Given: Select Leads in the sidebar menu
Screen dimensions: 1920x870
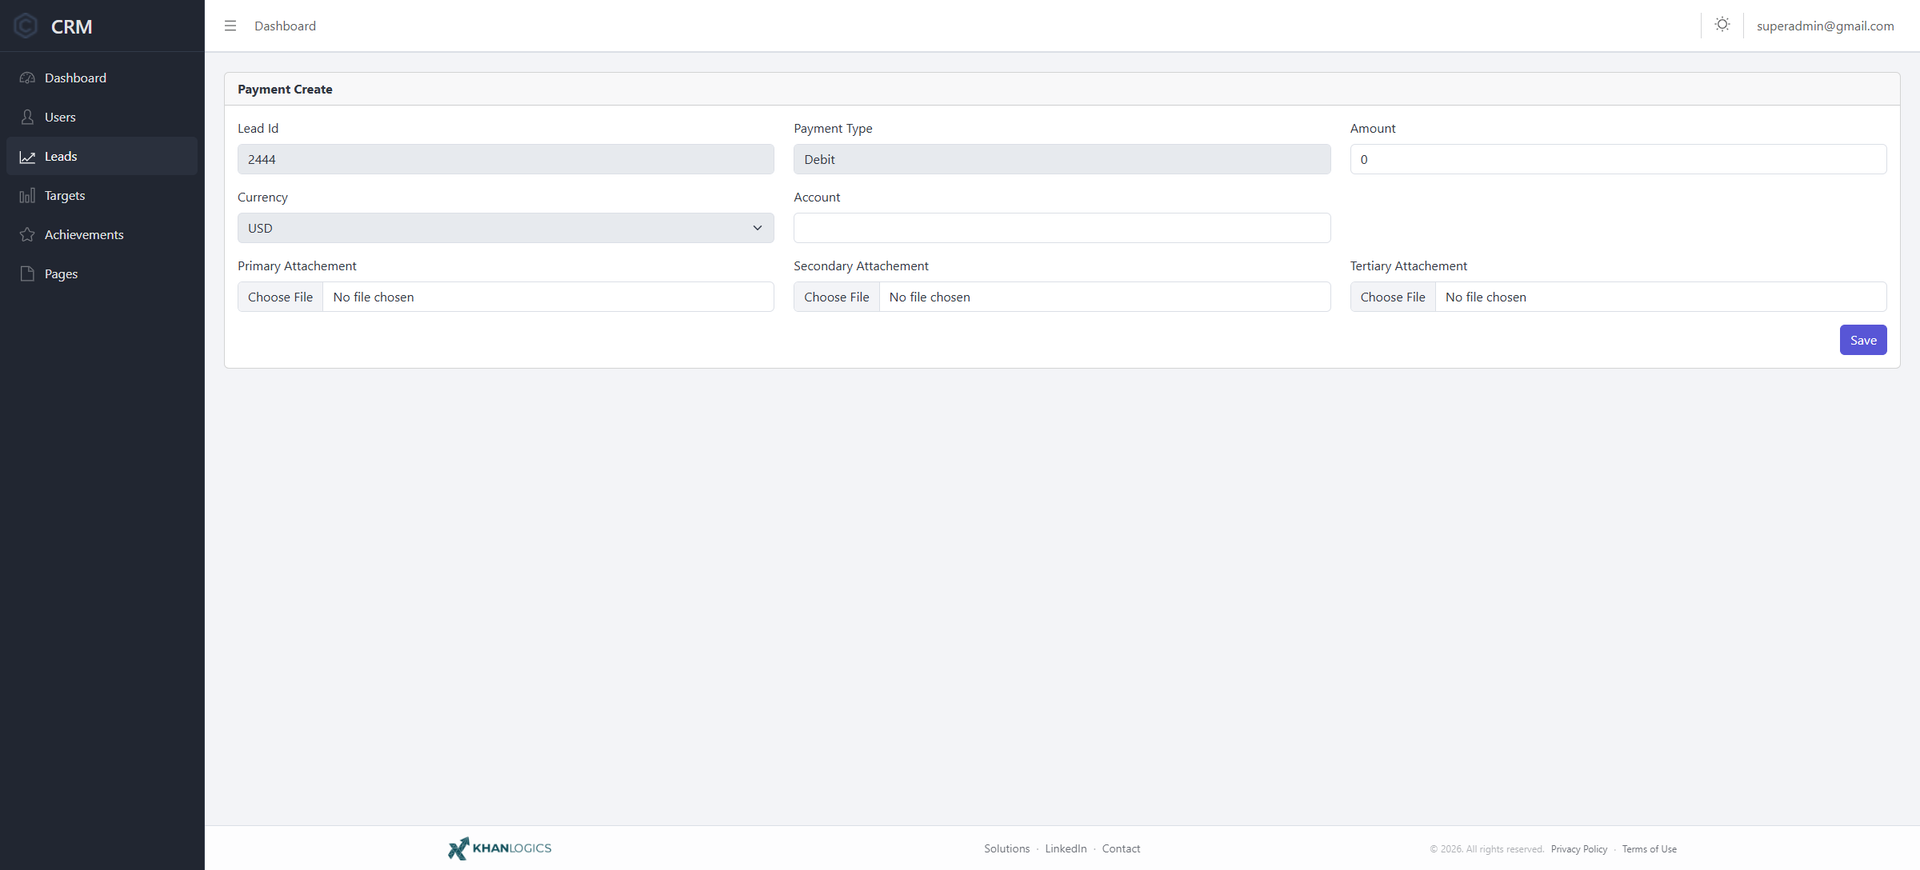Looking at the screenshot, I should pyautogui.click(x=102, y=157).
